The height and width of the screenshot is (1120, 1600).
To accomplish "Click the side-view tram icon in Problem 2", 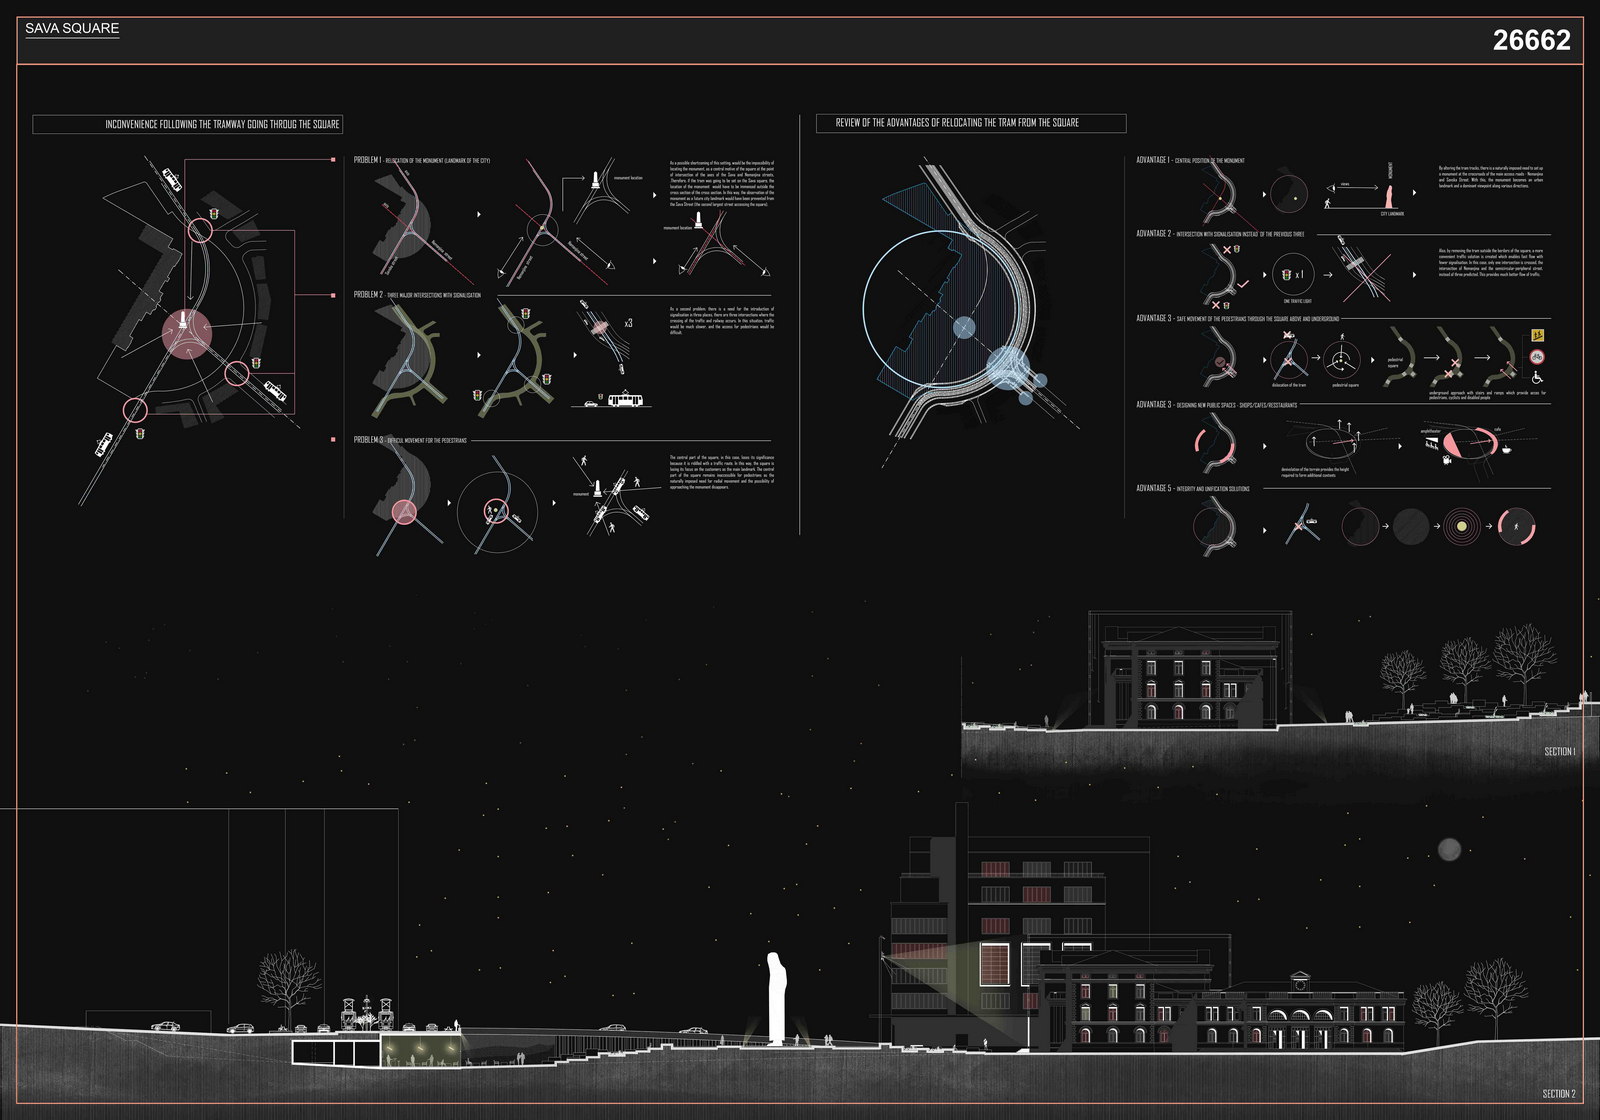I will [x=625, y=400].
